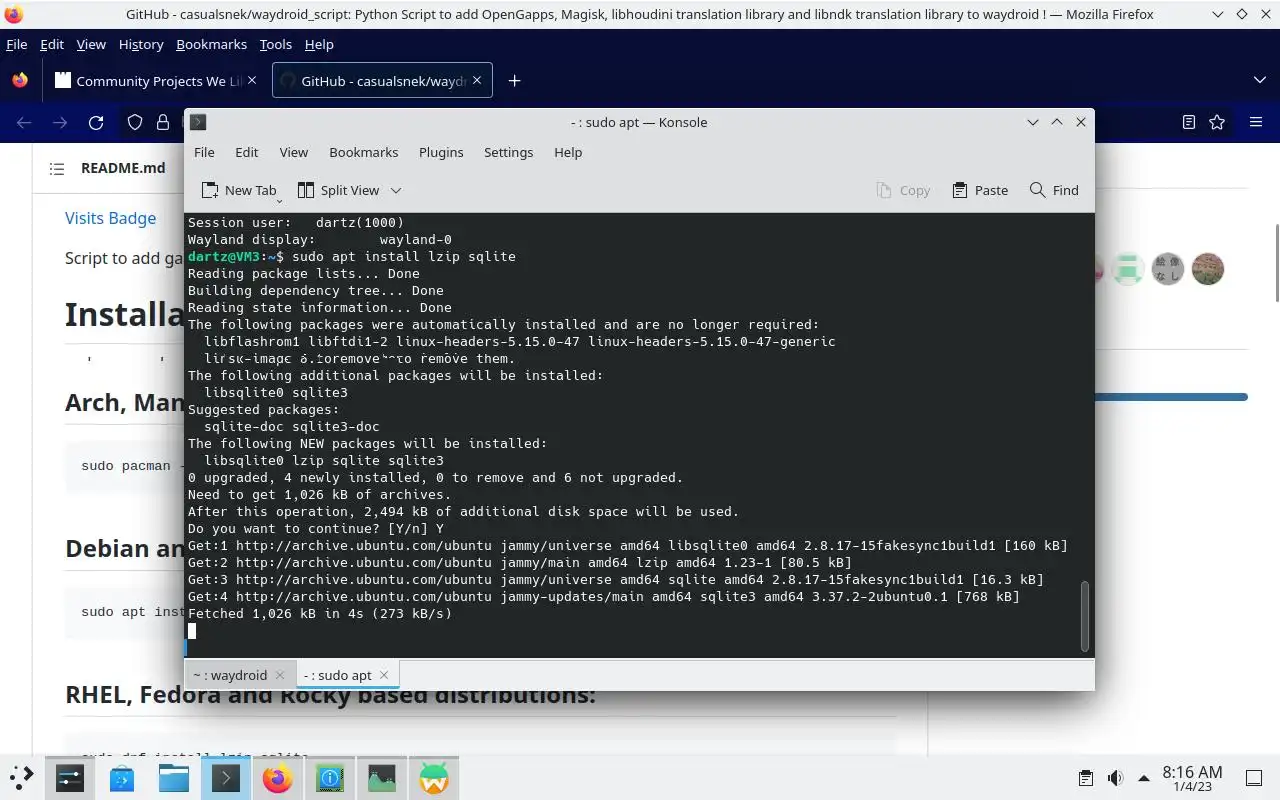Open Firefox list all tabs dropdown
This screenshot has height=800, width=1280.
coord(1259,80)
